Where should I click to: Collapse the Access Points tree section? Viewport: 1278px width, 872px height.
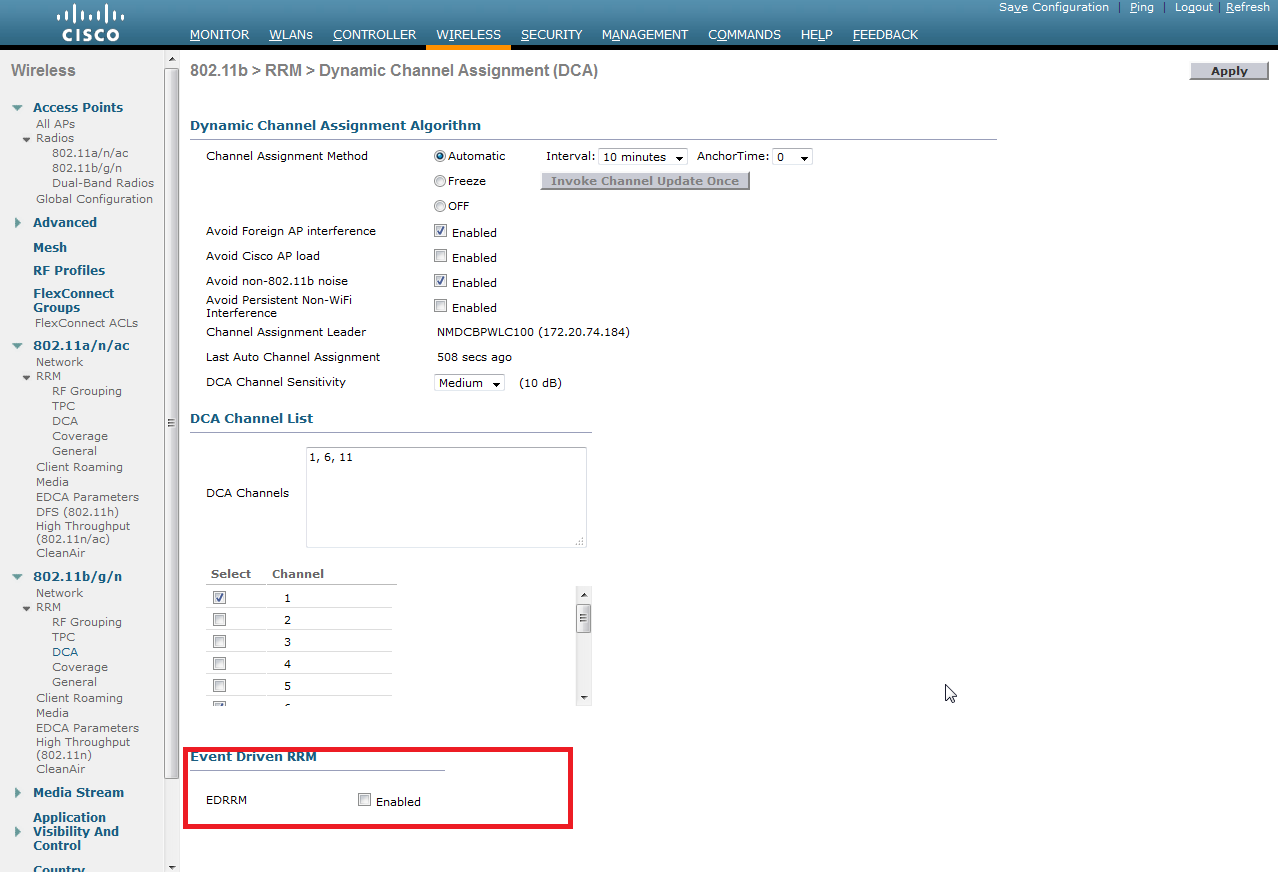(x=18, y=108)
